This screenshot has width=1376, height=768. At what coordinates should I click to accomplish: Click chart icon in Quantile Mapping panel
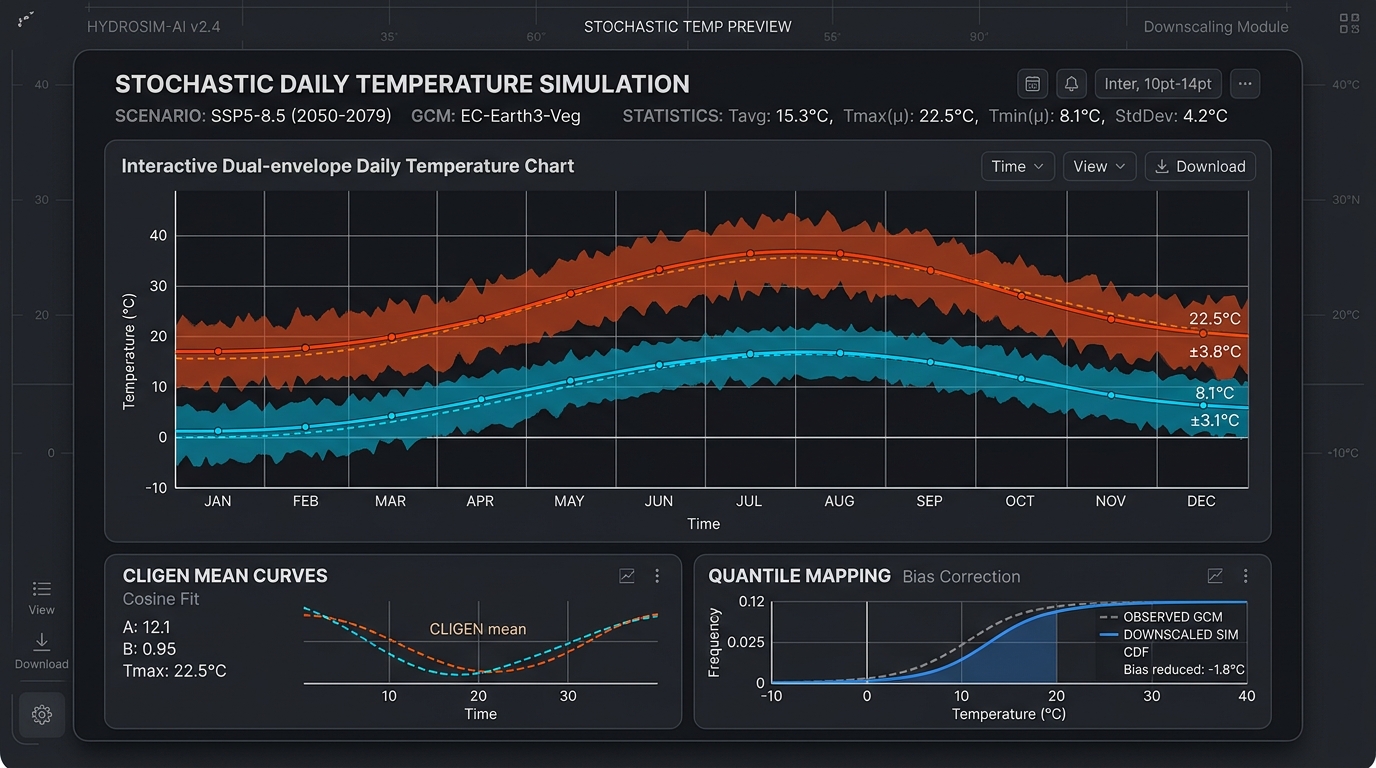coord(1215,576)
